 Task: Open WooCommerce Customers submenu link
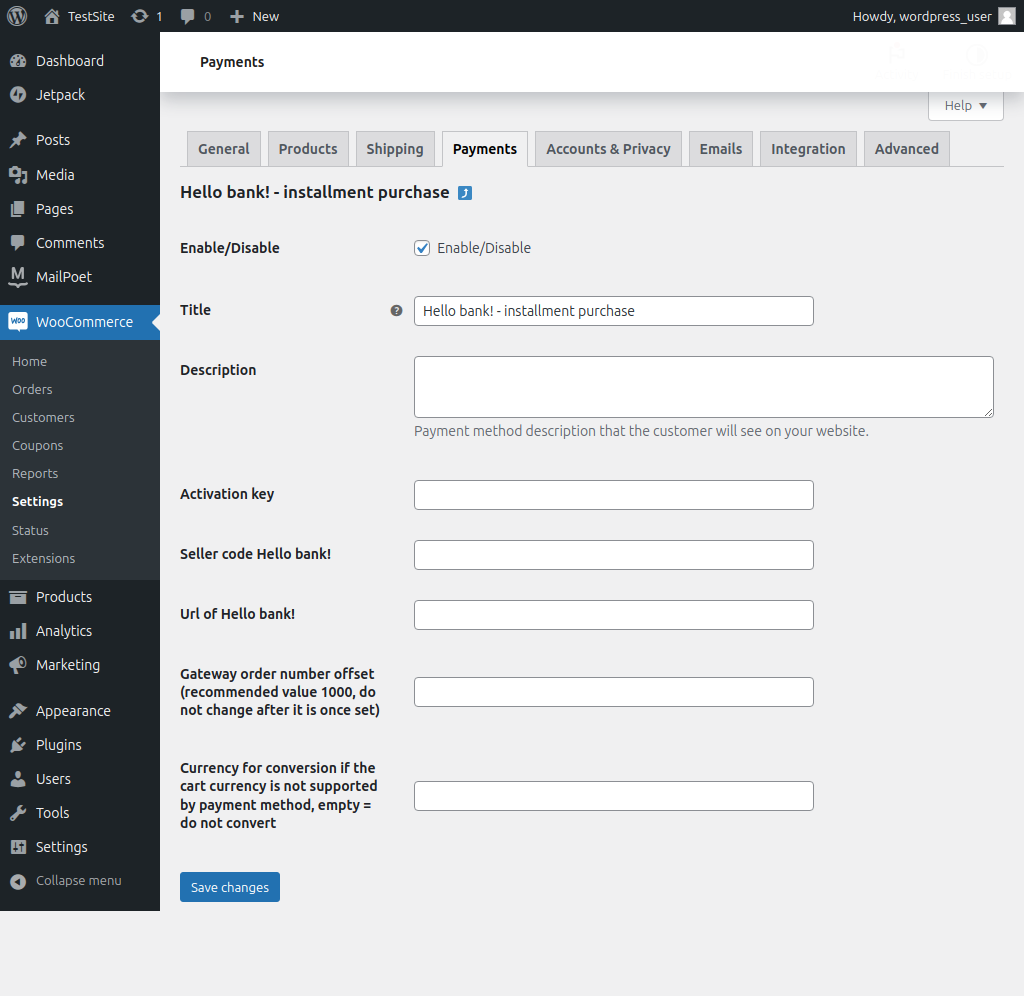pyautogui.click(x=43, y=417)
